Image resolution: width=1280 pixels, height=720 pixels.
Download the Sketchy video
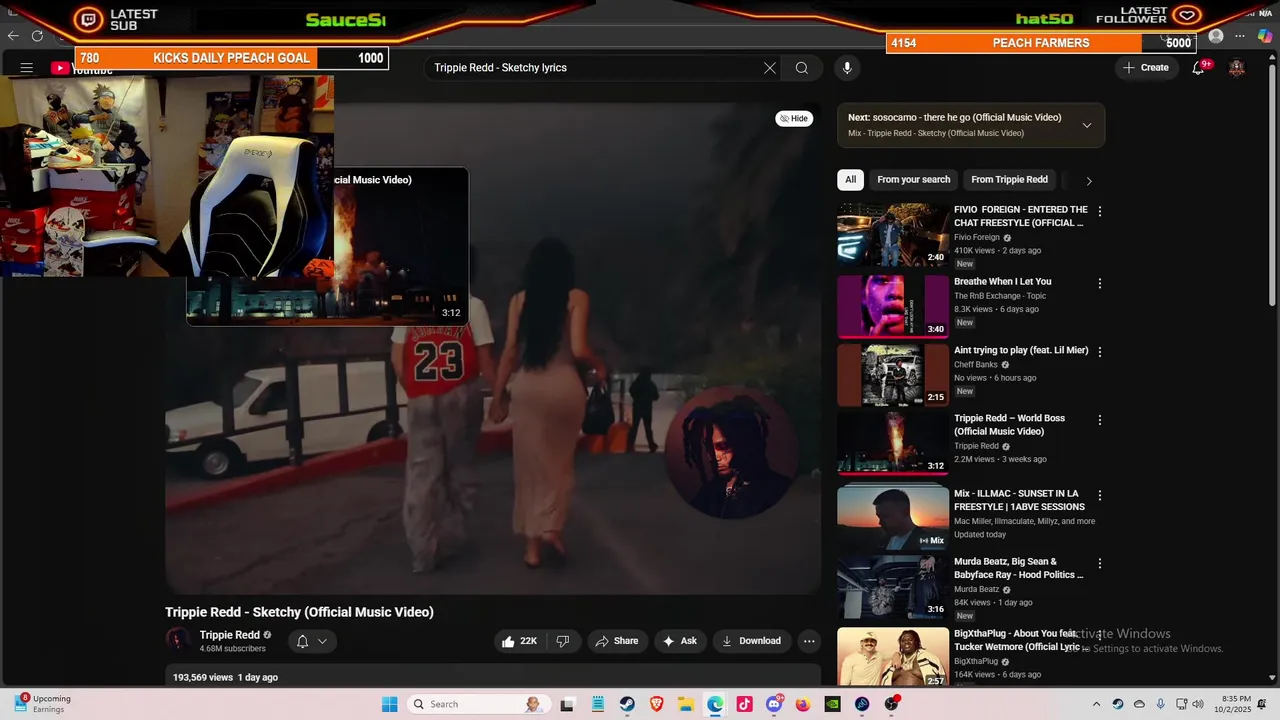click(751, 641)
